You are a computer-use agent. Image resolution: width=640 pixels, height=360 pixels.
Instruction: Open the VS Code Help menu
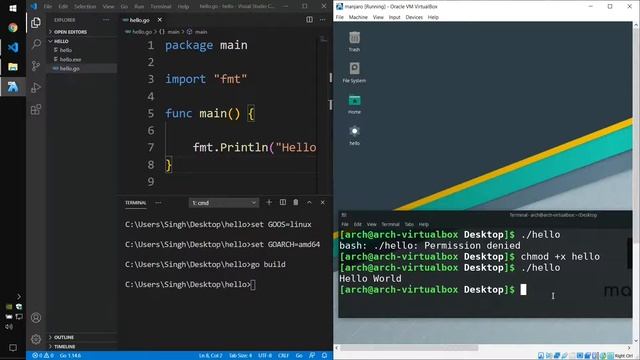click(x=183, y=7)
